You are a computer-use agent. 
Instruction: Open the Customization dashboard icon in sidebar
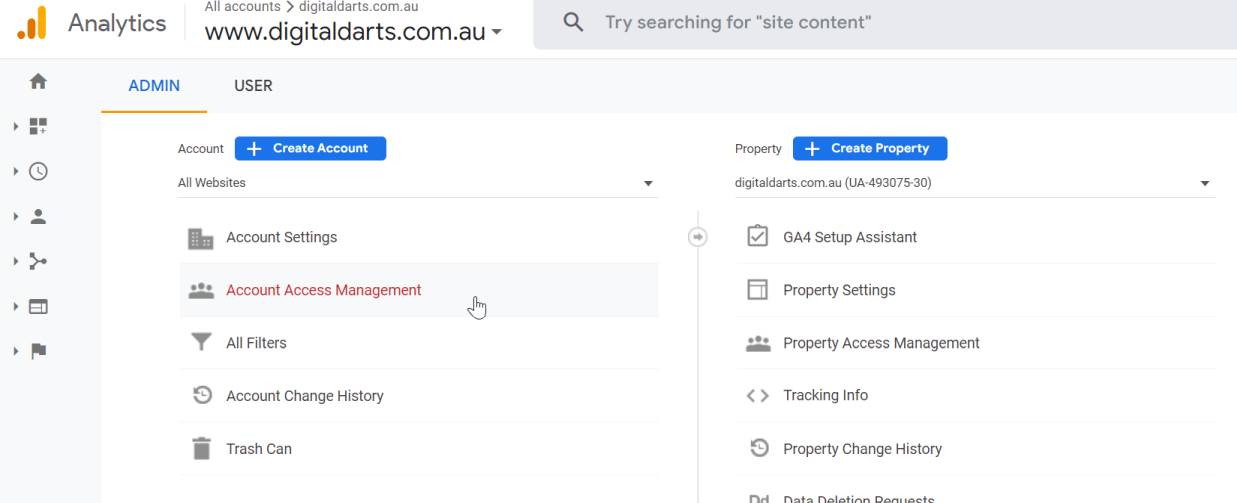click(x=38, y=126)
